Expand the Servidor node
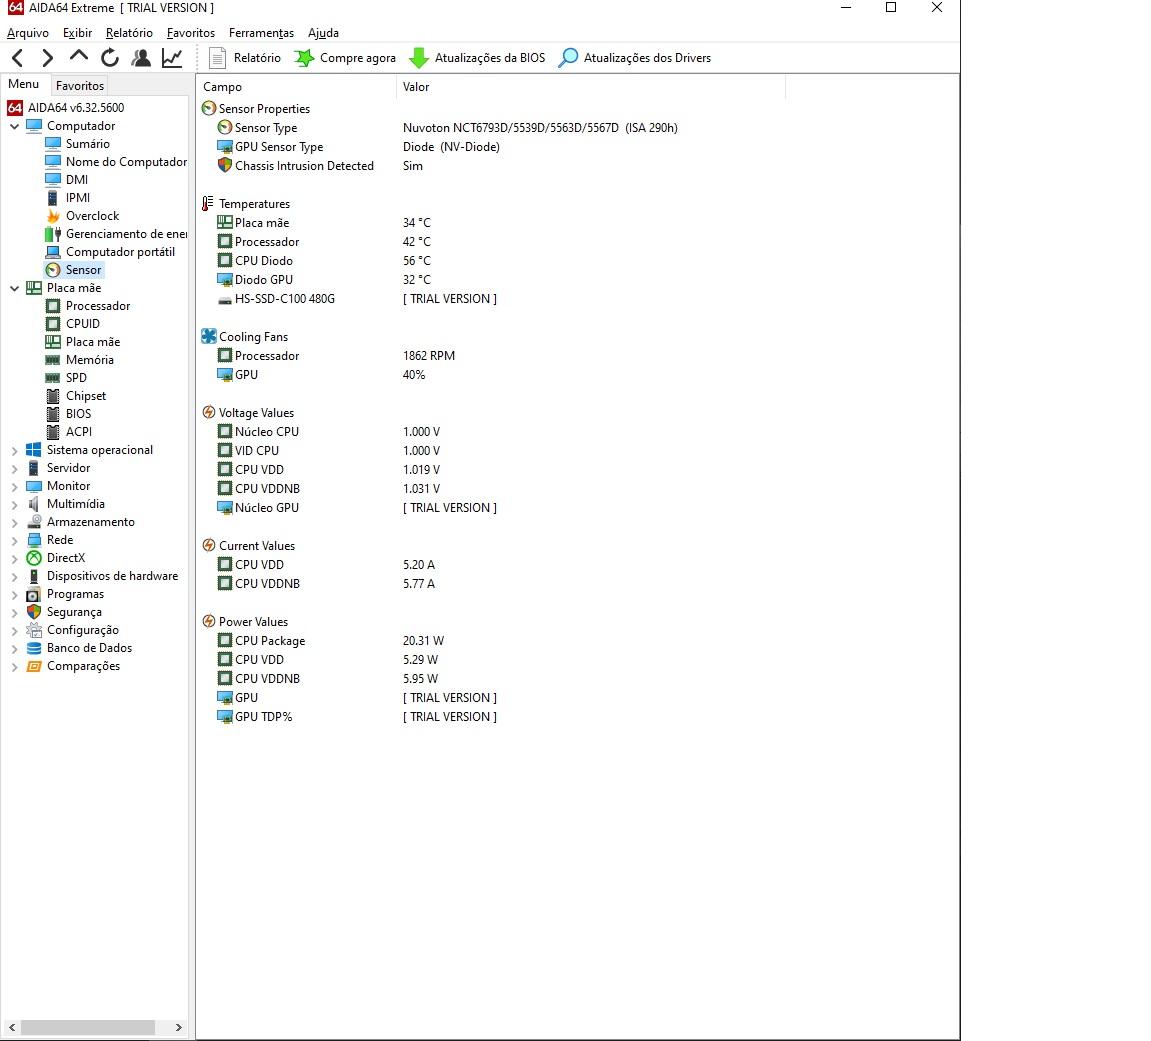Screen dimensions: 1151x1041 point(14,468)
